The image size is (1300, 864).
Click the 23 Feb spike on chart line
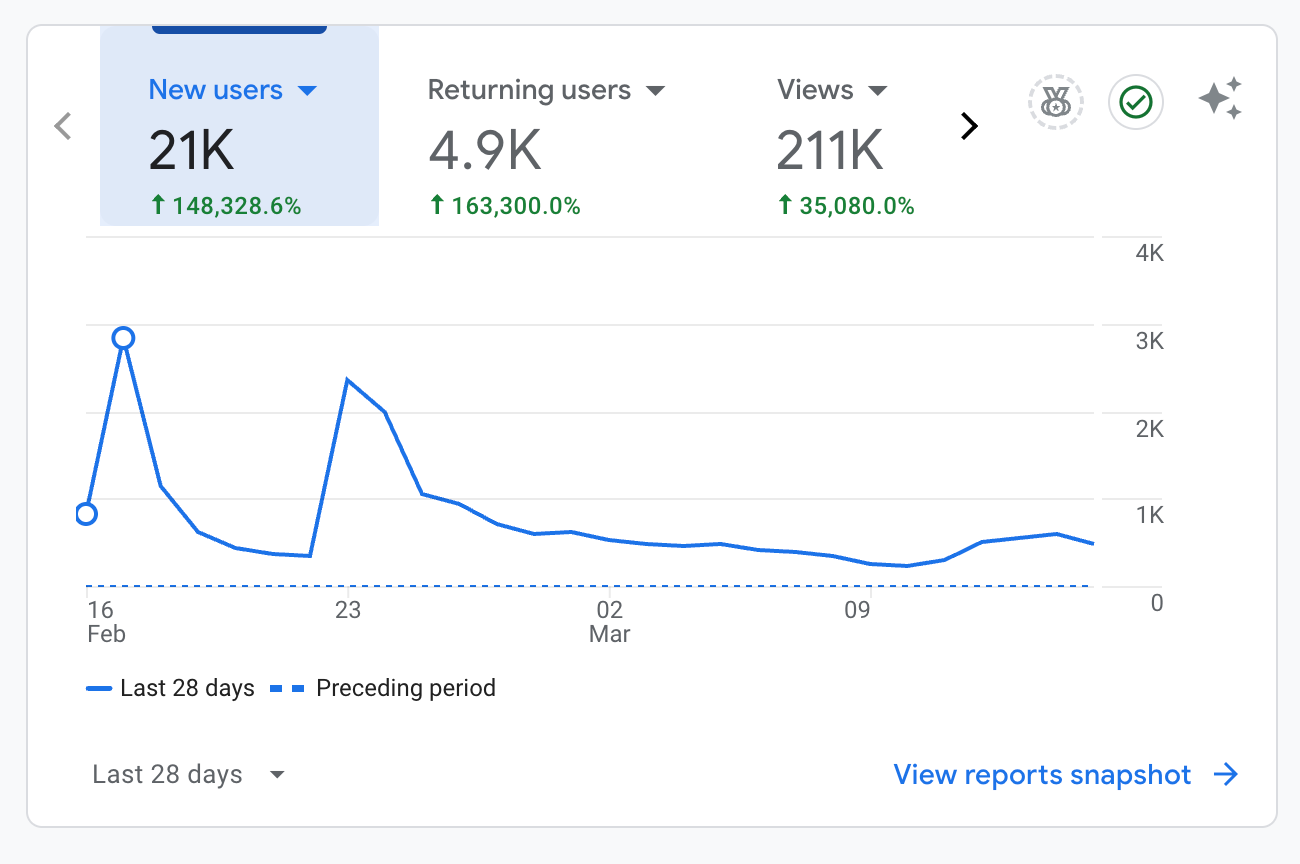pyautogui.click(x=346, y=380)
